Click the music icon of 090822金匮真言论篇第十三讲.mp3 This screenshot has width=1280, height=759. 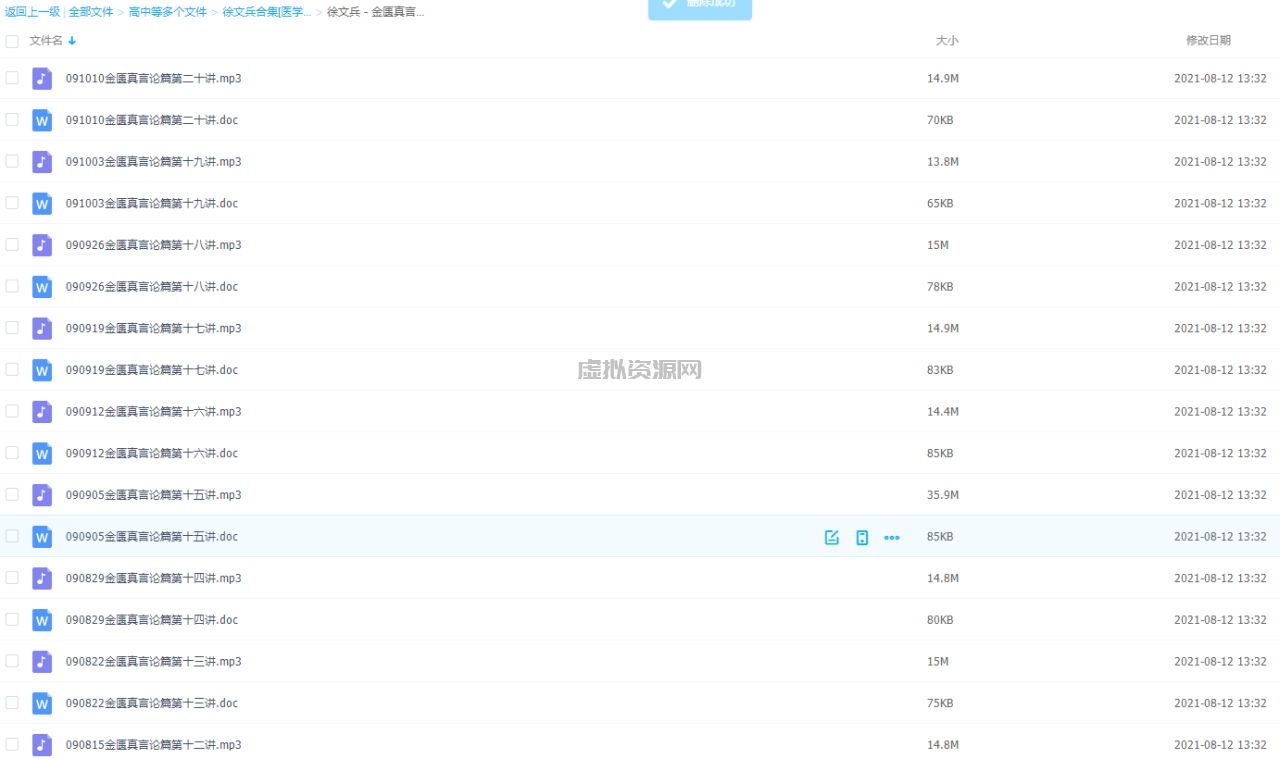tap(42, 662)
